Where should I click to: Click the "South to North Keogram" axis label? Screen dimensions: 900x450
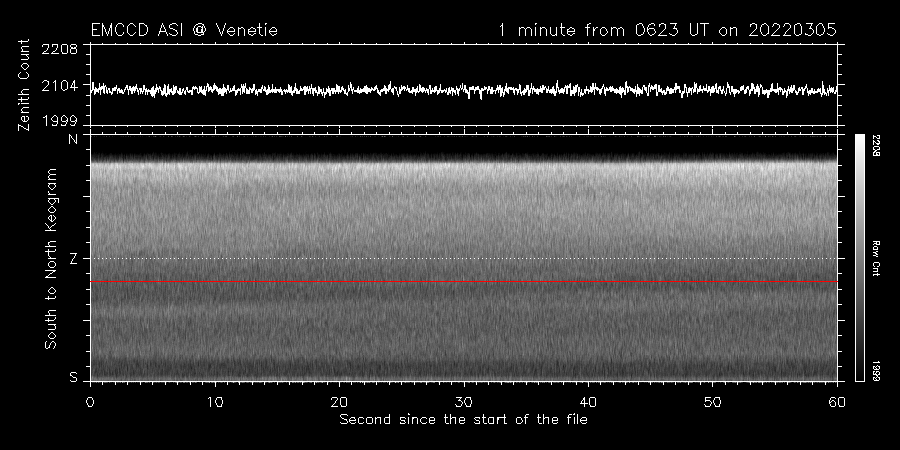click(51, 258)
